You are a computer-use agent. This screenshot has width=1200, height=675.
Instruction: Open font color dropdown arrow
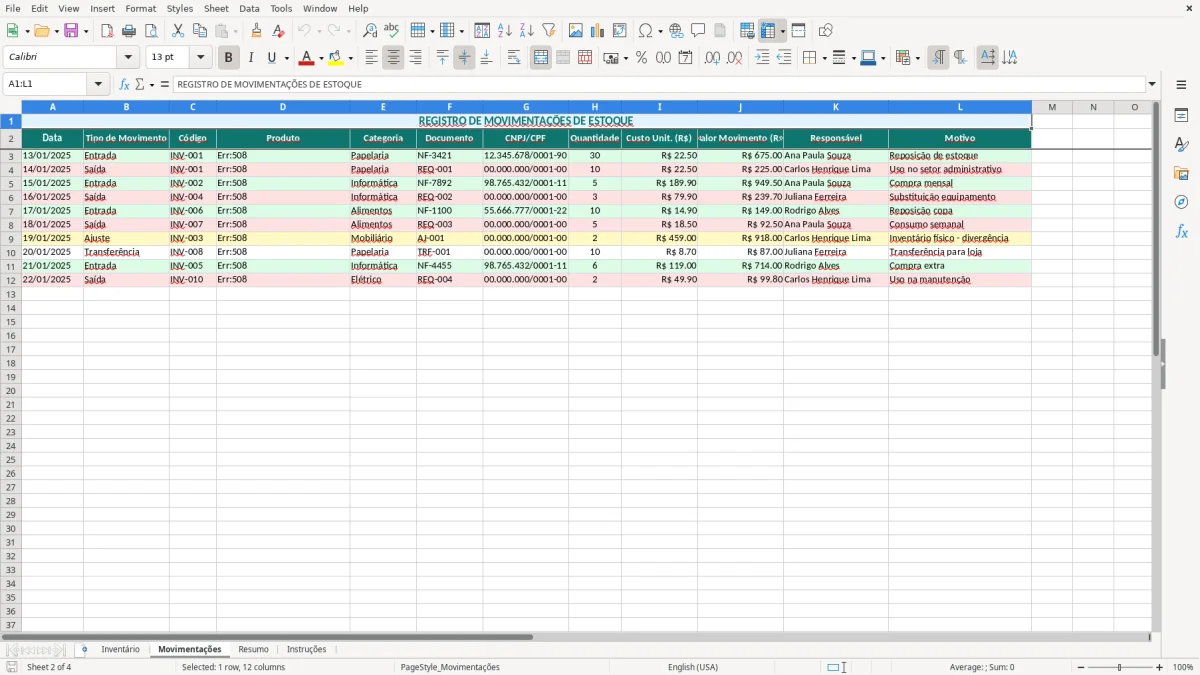tap(321, 58)
